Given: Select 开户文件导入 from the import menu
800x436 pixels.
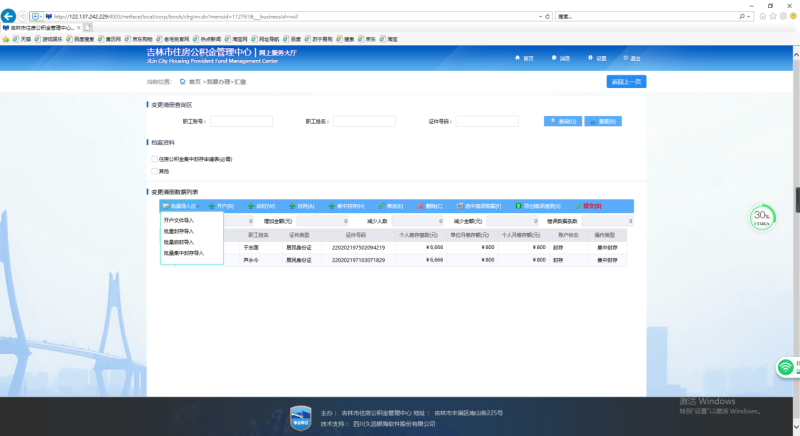Looking at the screenshot, I should coord(179,220).
